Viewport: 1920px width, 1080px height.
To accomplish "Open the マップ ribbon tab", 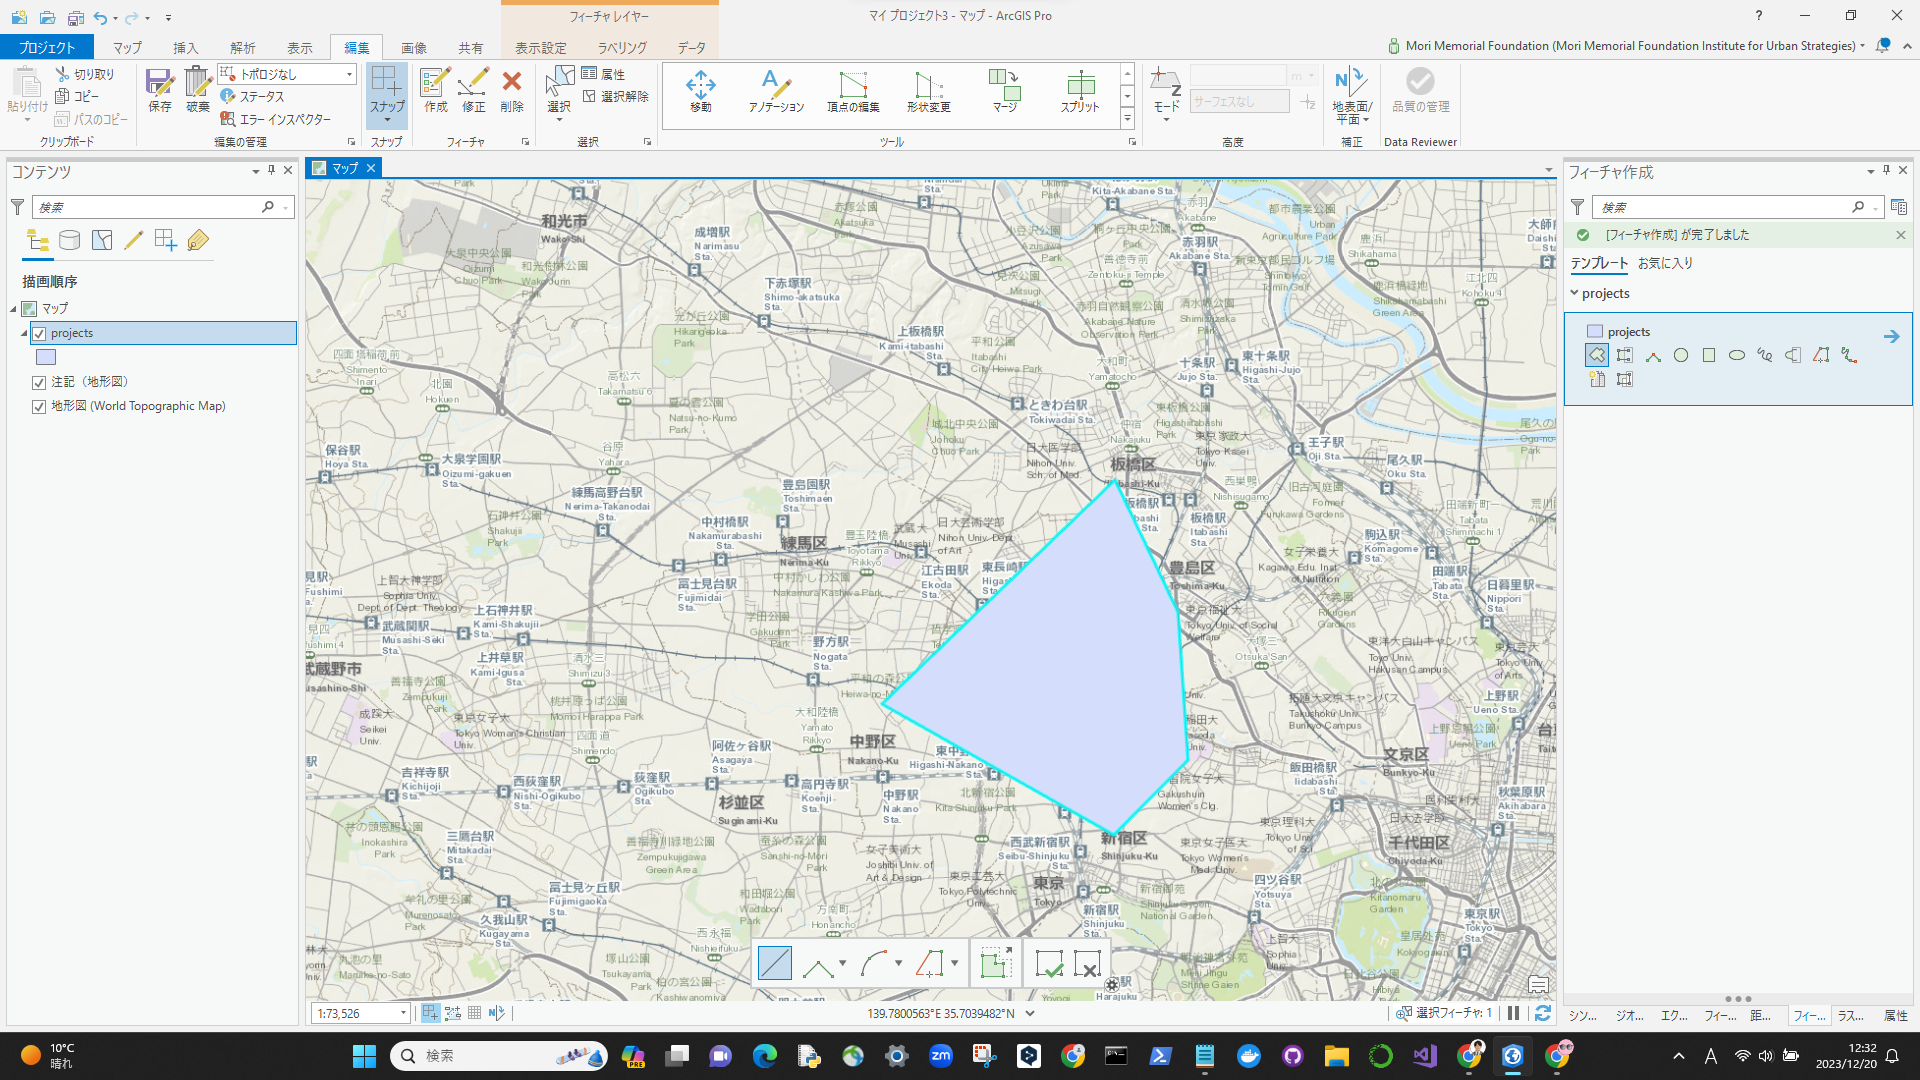I will coord(127,47).
